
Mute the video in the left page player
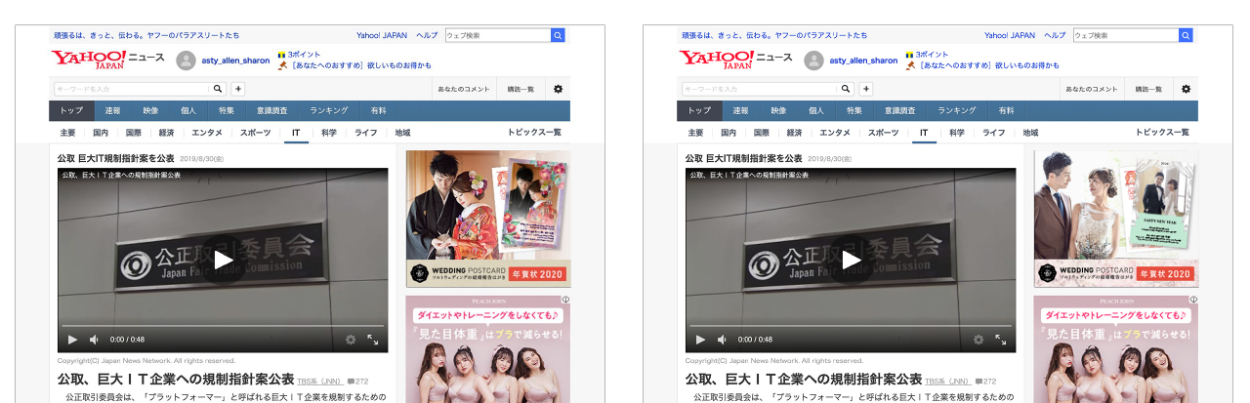point(94,340)
